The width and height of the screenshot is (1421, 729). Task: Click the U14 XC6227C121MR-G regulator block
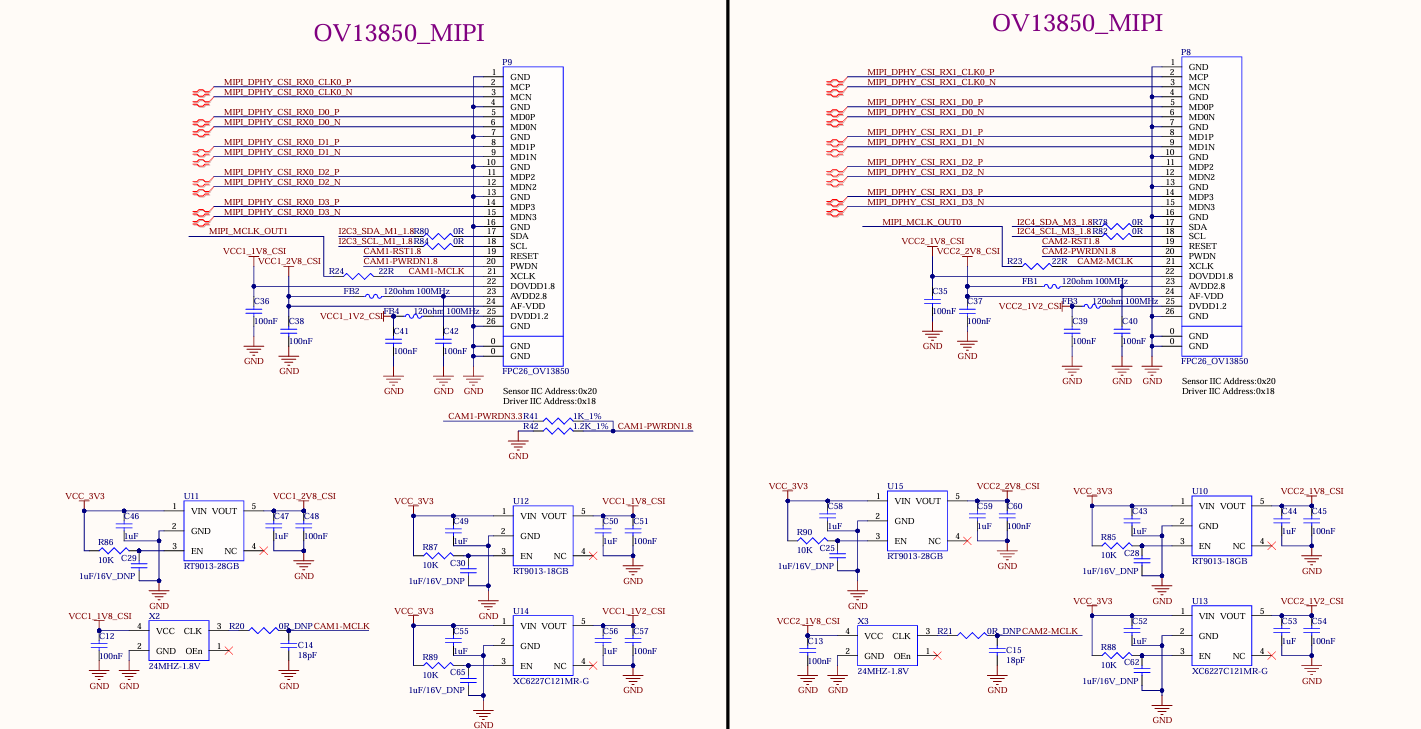click(542, 645)
